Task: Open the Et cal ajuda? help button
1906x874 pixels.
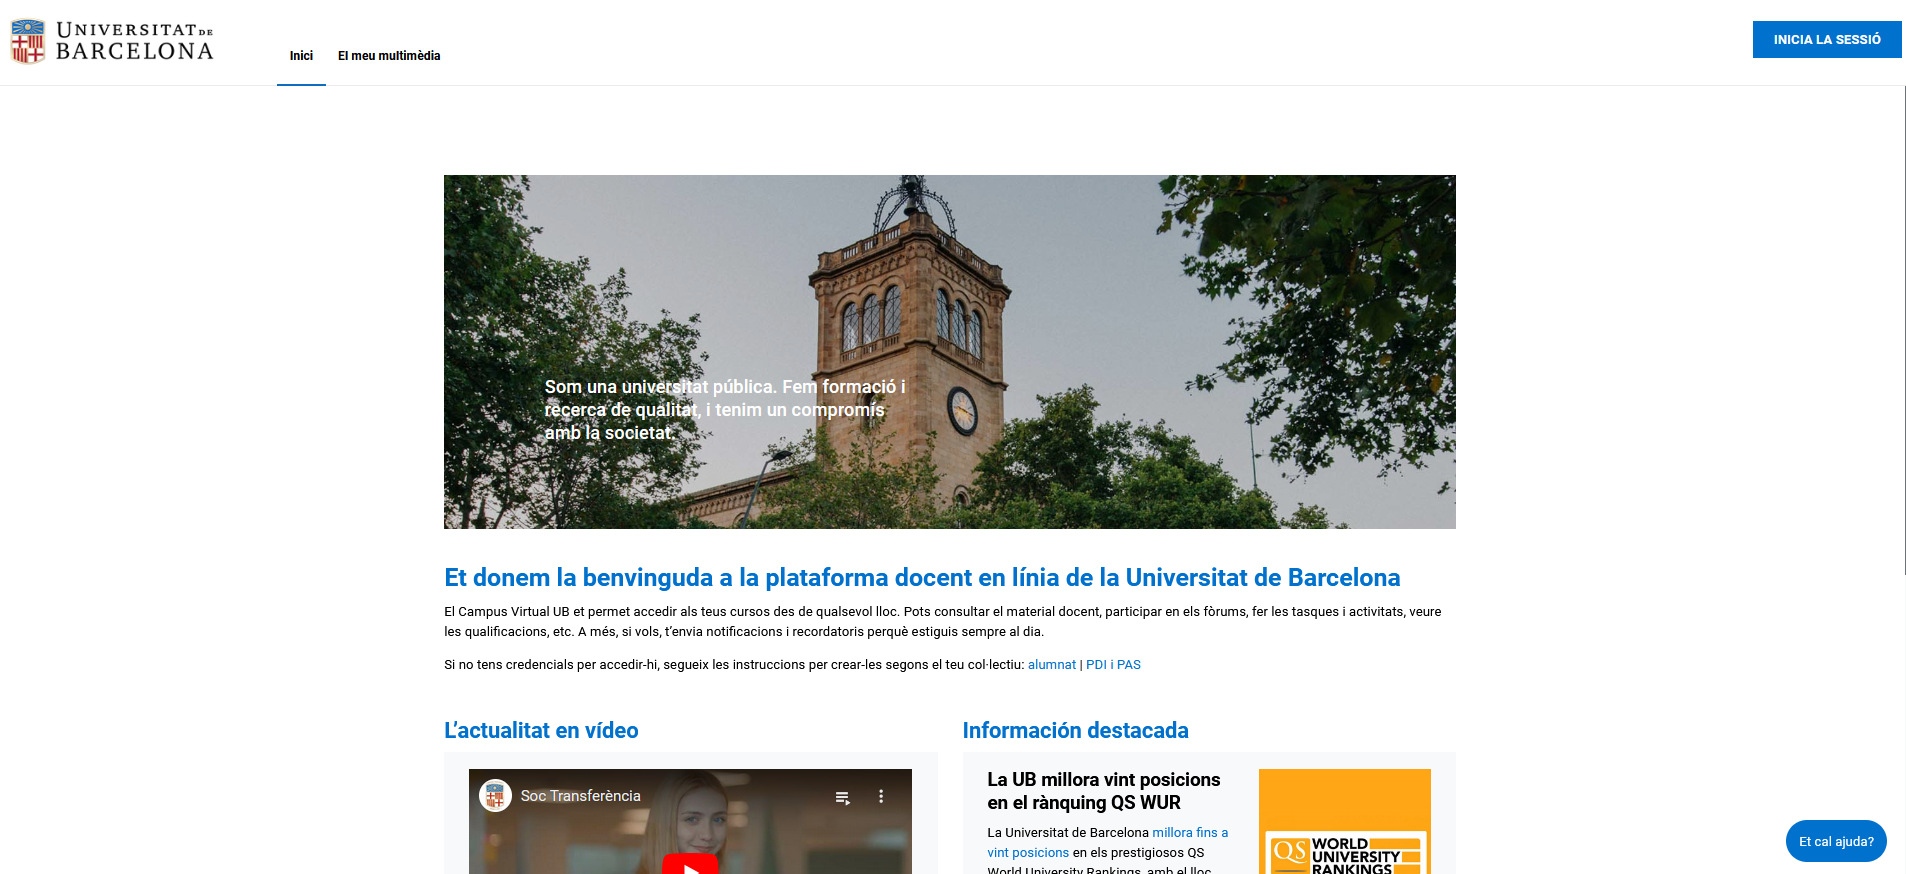Action: click(1836, 841)
